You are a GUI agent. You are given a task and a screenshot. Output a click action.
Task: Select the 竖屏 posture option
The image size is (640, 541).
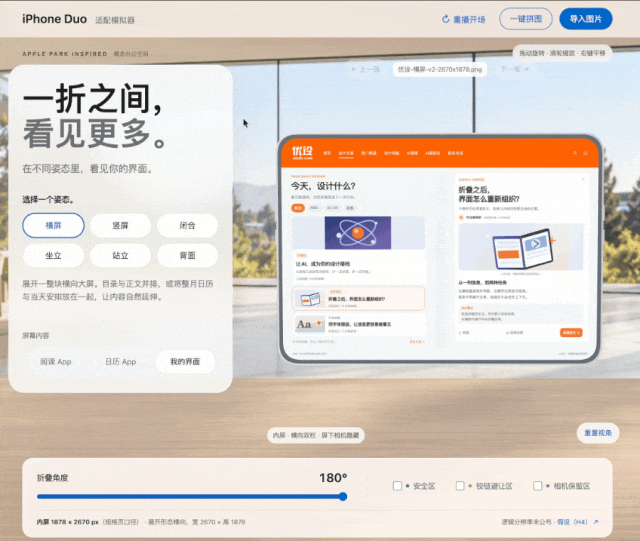(120, 225)
